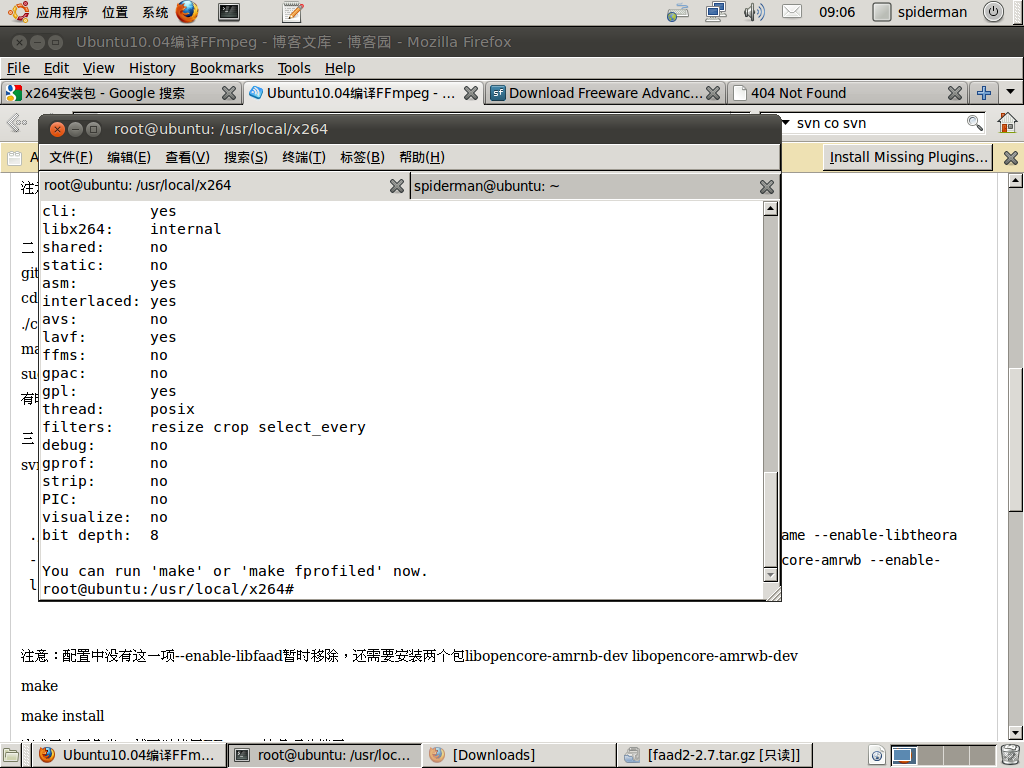The image size is (1024, 768).
Task: Click the terminal vertical scrollbar thumb
Action: click(771, 519)
